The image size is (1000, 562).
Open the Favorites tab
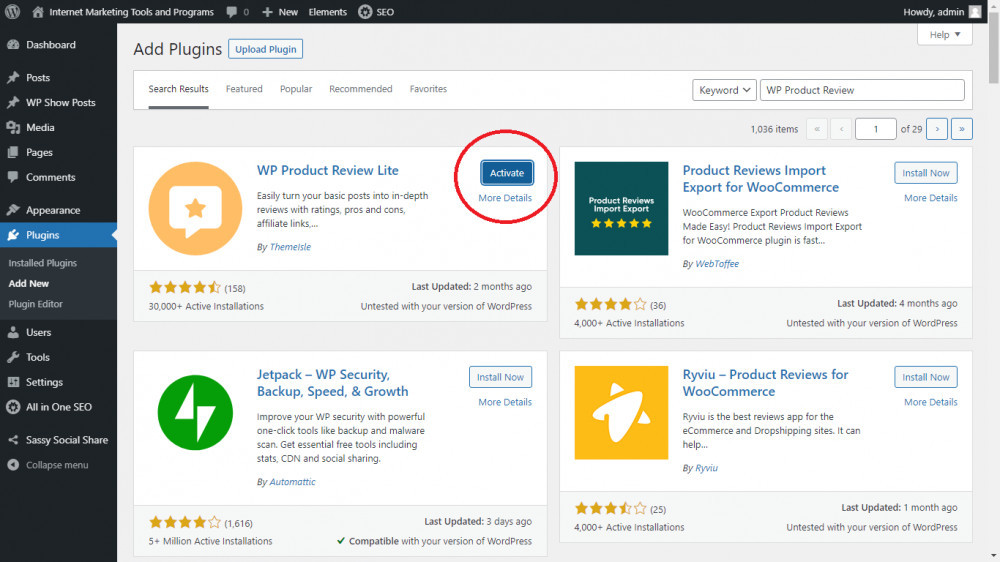pyautogui.click(x=428, y=89)
